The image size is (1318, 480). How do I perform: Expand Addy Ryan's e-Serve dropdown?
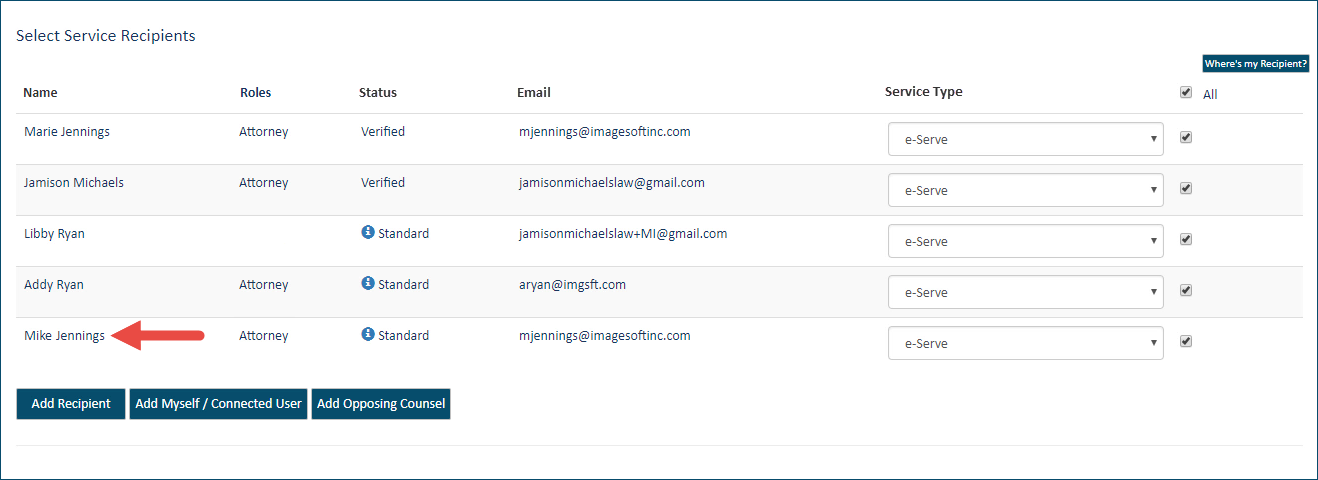pos(1025,293)
